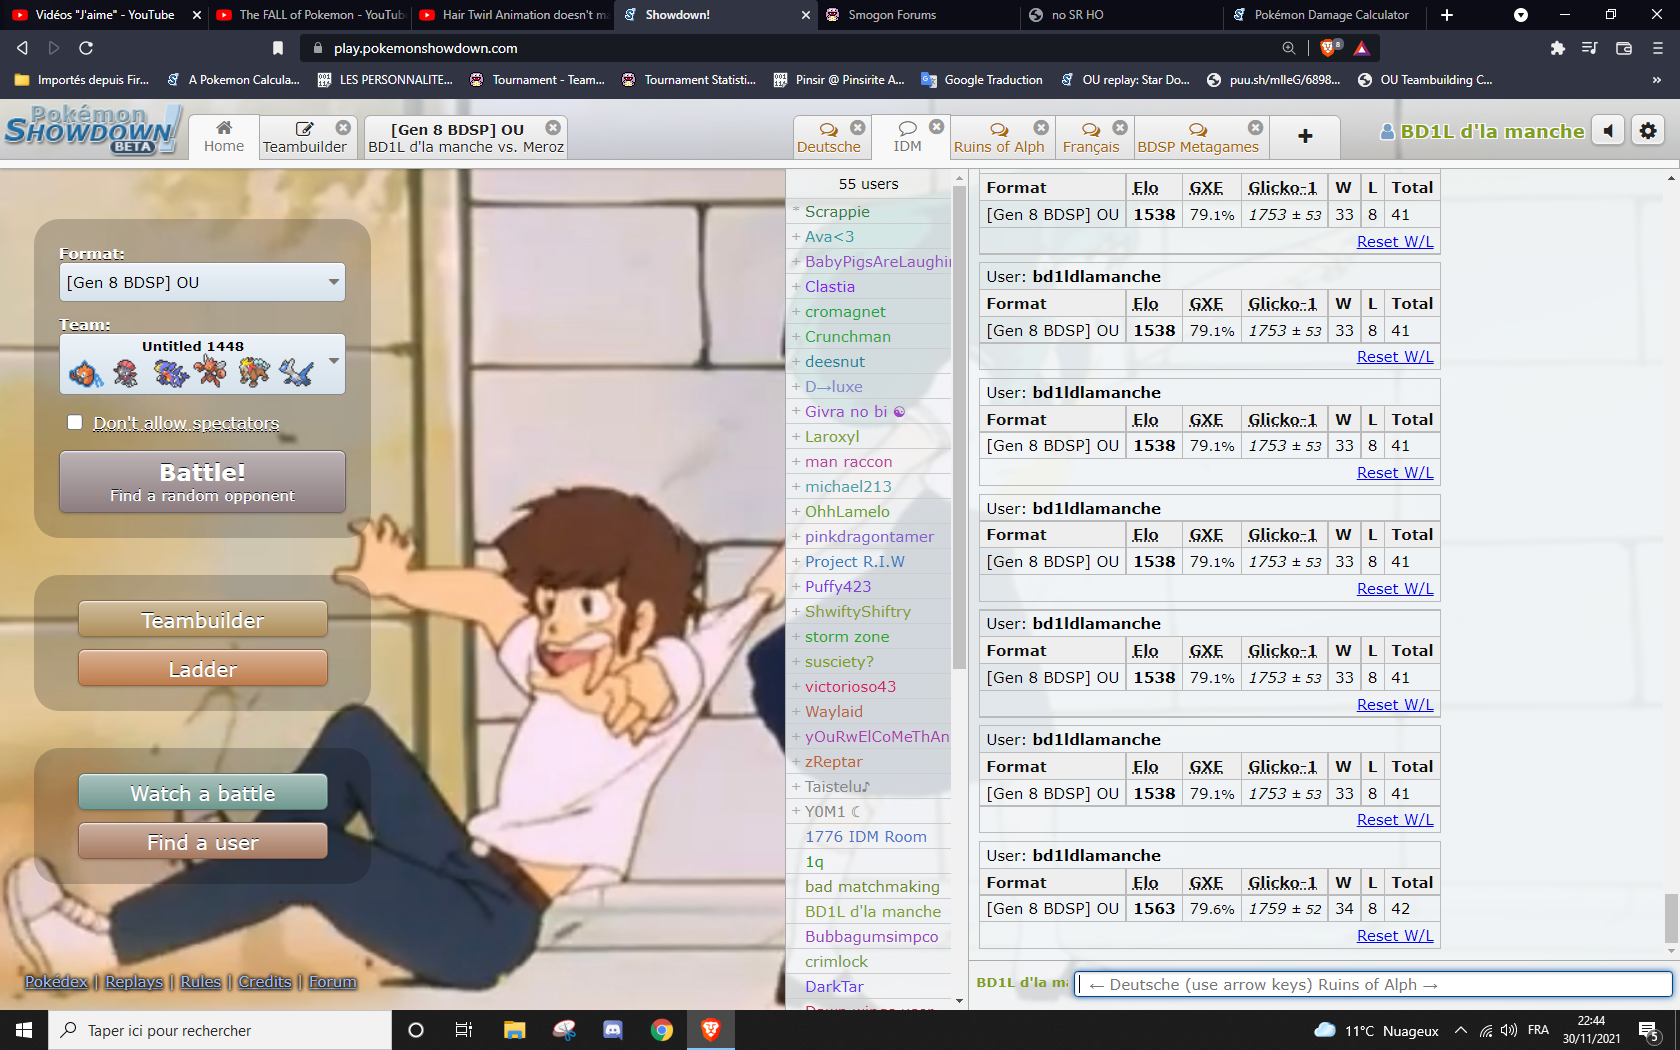Bookmark this page icon
The width and height of the screenshot is (1680, 1050).
coord(278,48)
